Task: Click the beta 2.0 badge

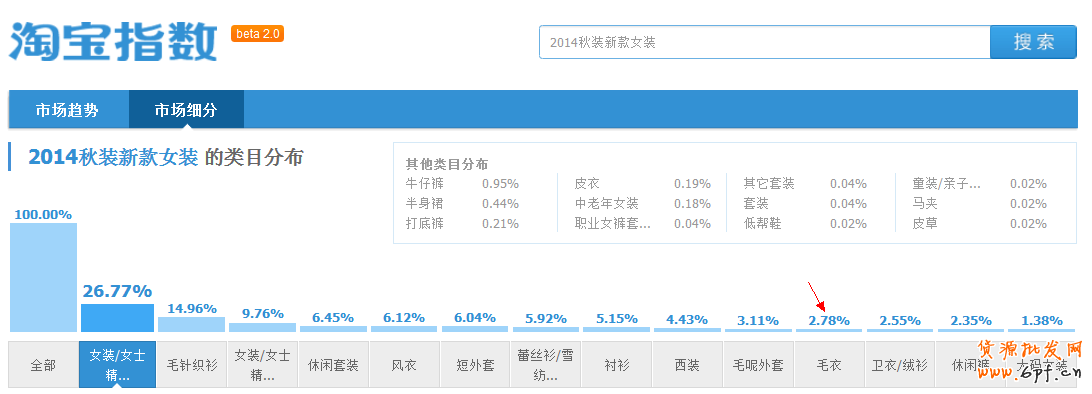Action: tap(258, 33)
